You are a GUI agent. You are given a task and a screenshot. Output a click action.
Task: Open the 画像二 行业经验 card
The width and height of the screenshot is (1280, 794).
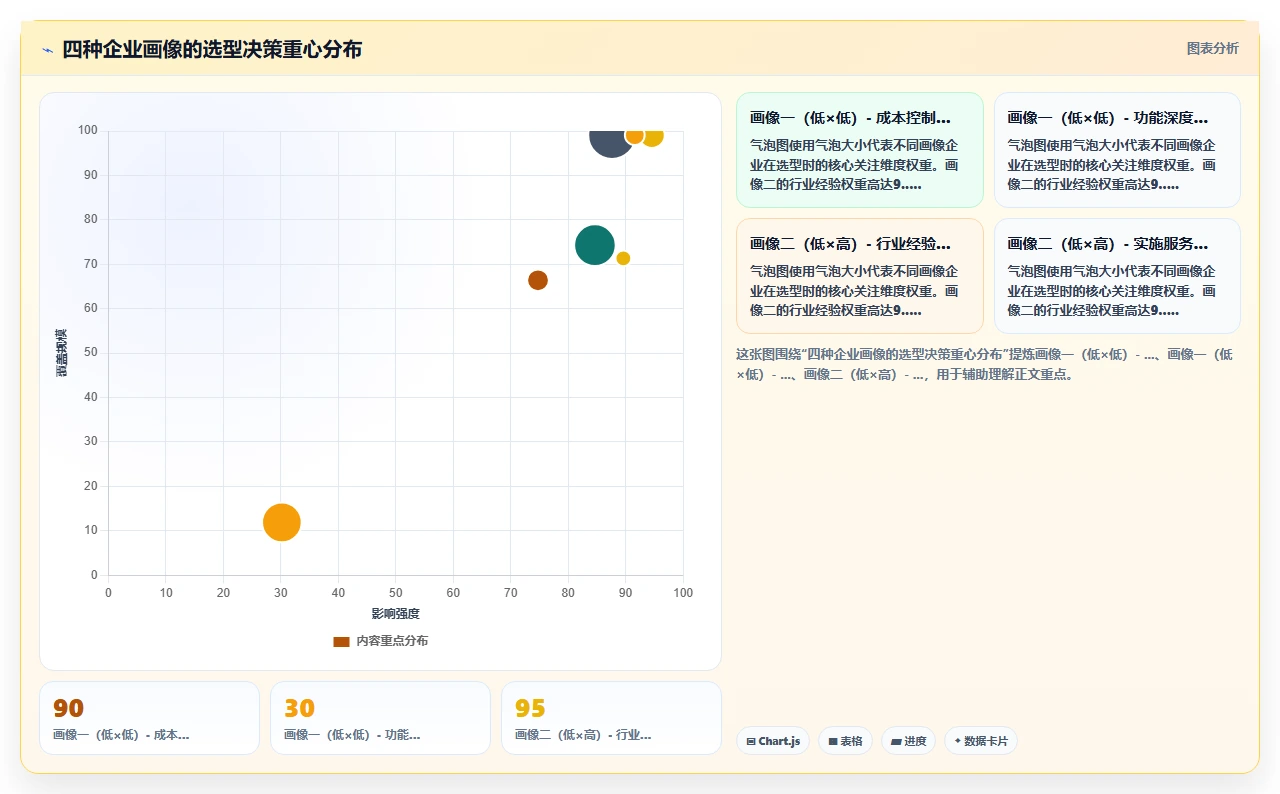pyautogui.click(x=860, y=276)
